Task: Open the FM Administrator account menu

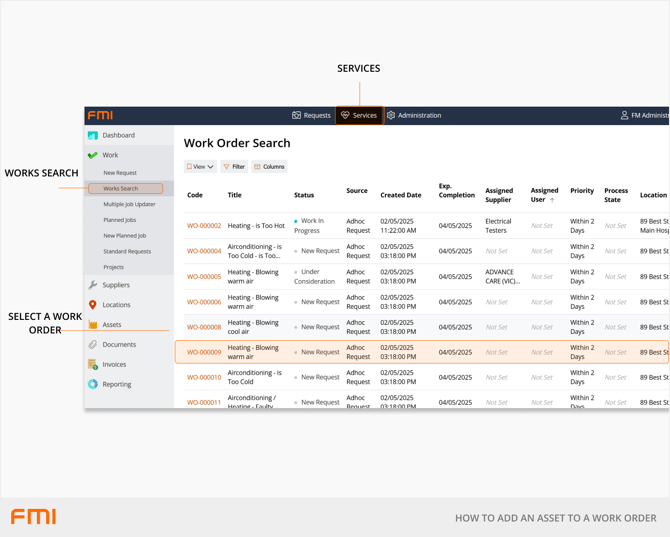Action: tap(644, 115)
